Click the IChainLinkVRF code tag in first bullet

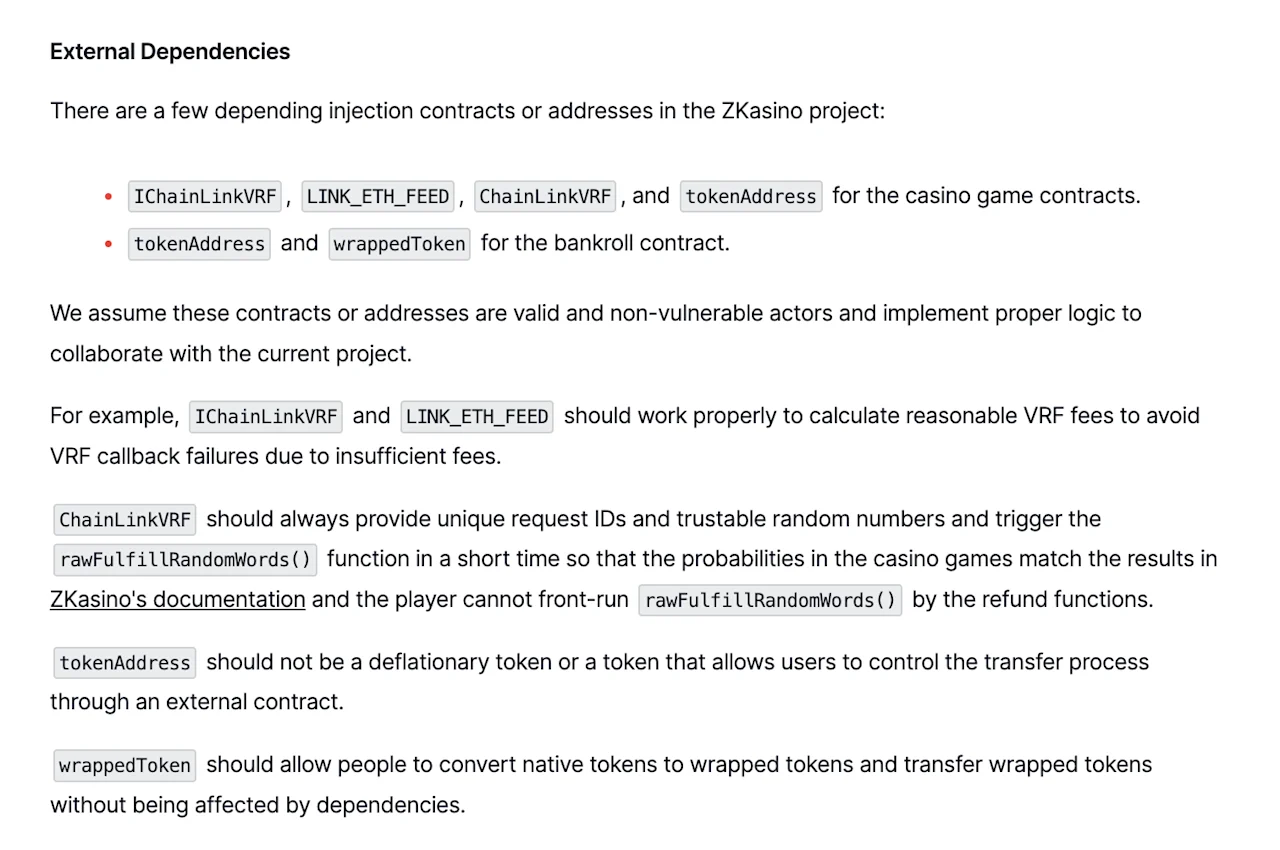(x=205, y=196)
